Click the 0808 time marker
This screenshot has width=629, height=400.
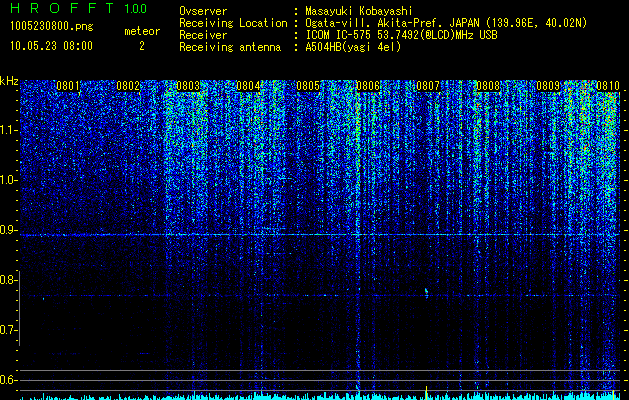pyautogui.click(x=488, y=86)
